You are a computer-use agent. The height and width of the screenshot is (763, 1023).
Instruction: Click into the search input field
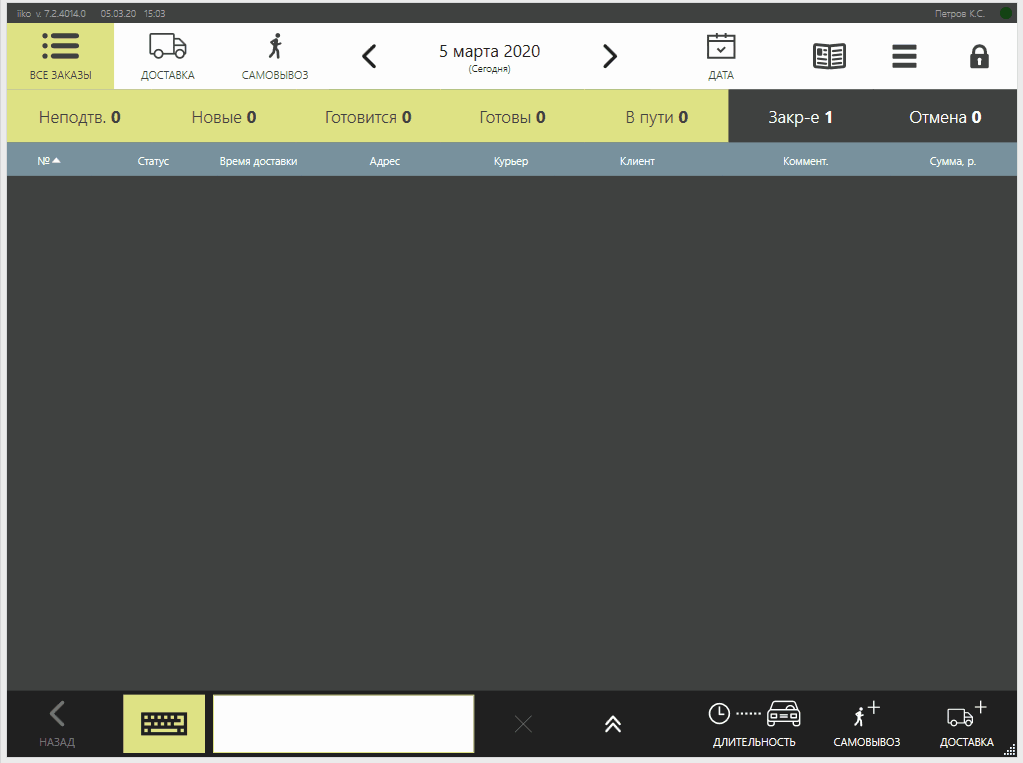[x=343, y=724]
